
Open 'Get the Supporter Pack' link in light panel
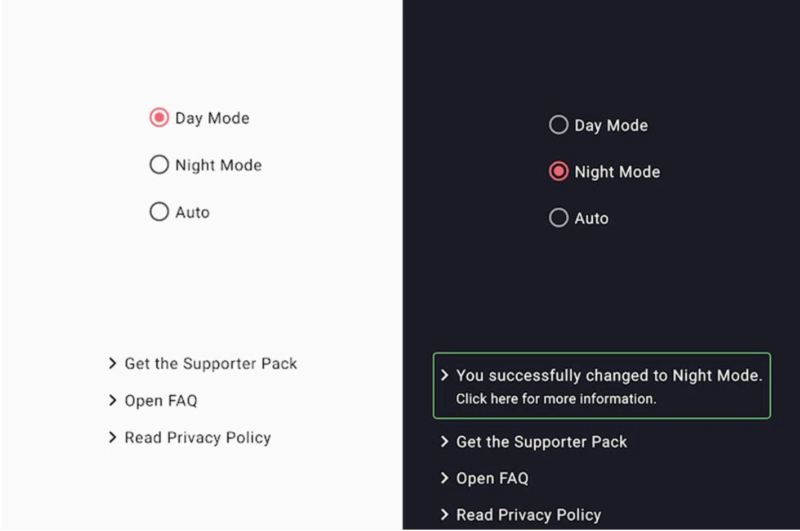(210, 364)
